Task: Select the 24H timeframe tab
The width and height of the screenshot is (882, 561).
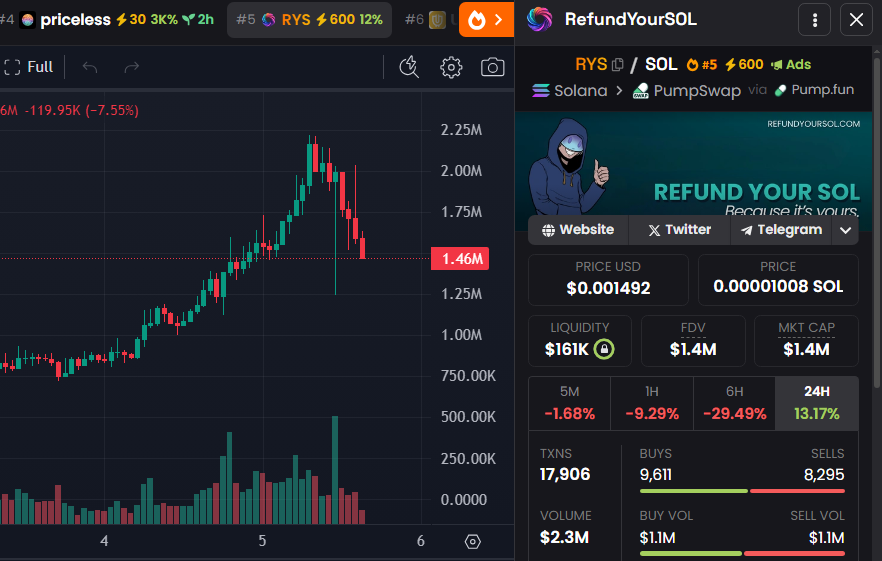Action: pos(817,403)
